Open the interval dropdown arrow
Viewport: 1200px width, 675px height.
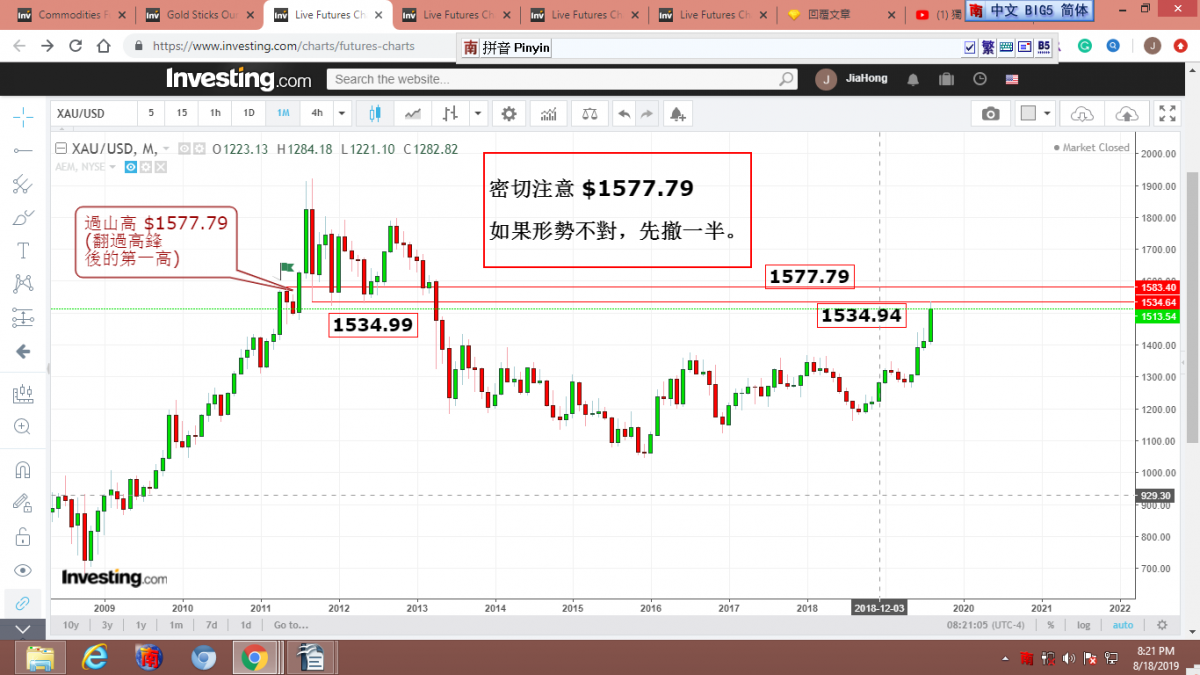[342, 114]
